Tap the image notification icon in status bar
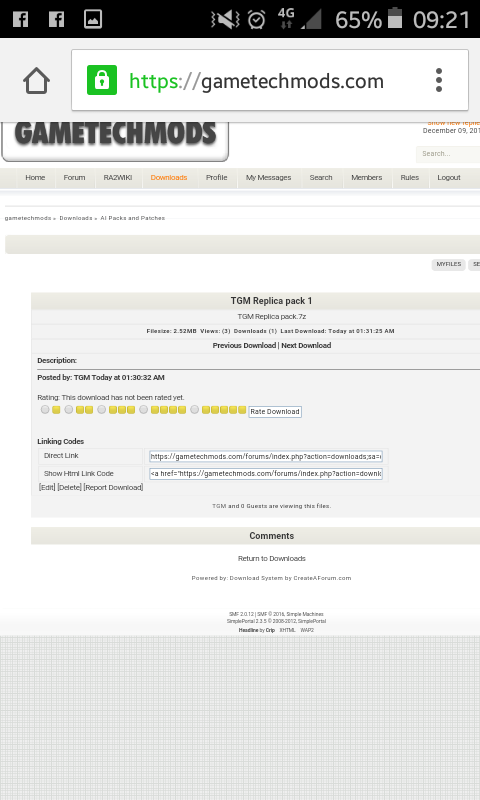The width and height of the screenshot is (480, 800). [93, 19]
